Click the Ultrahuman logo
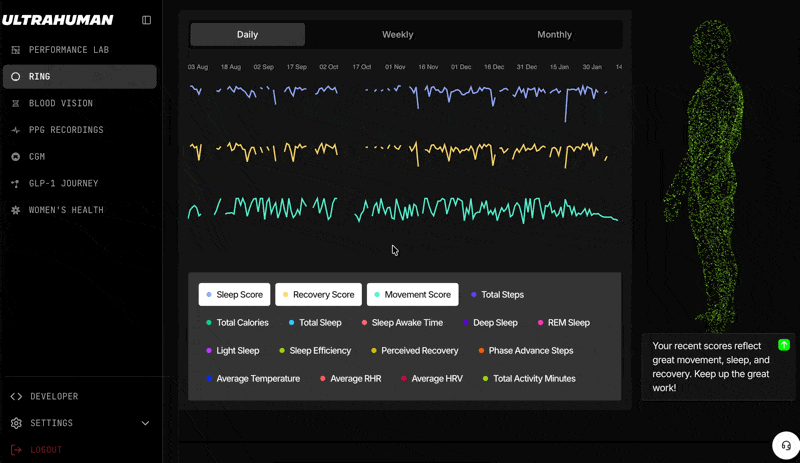 [x=58, y=20]
